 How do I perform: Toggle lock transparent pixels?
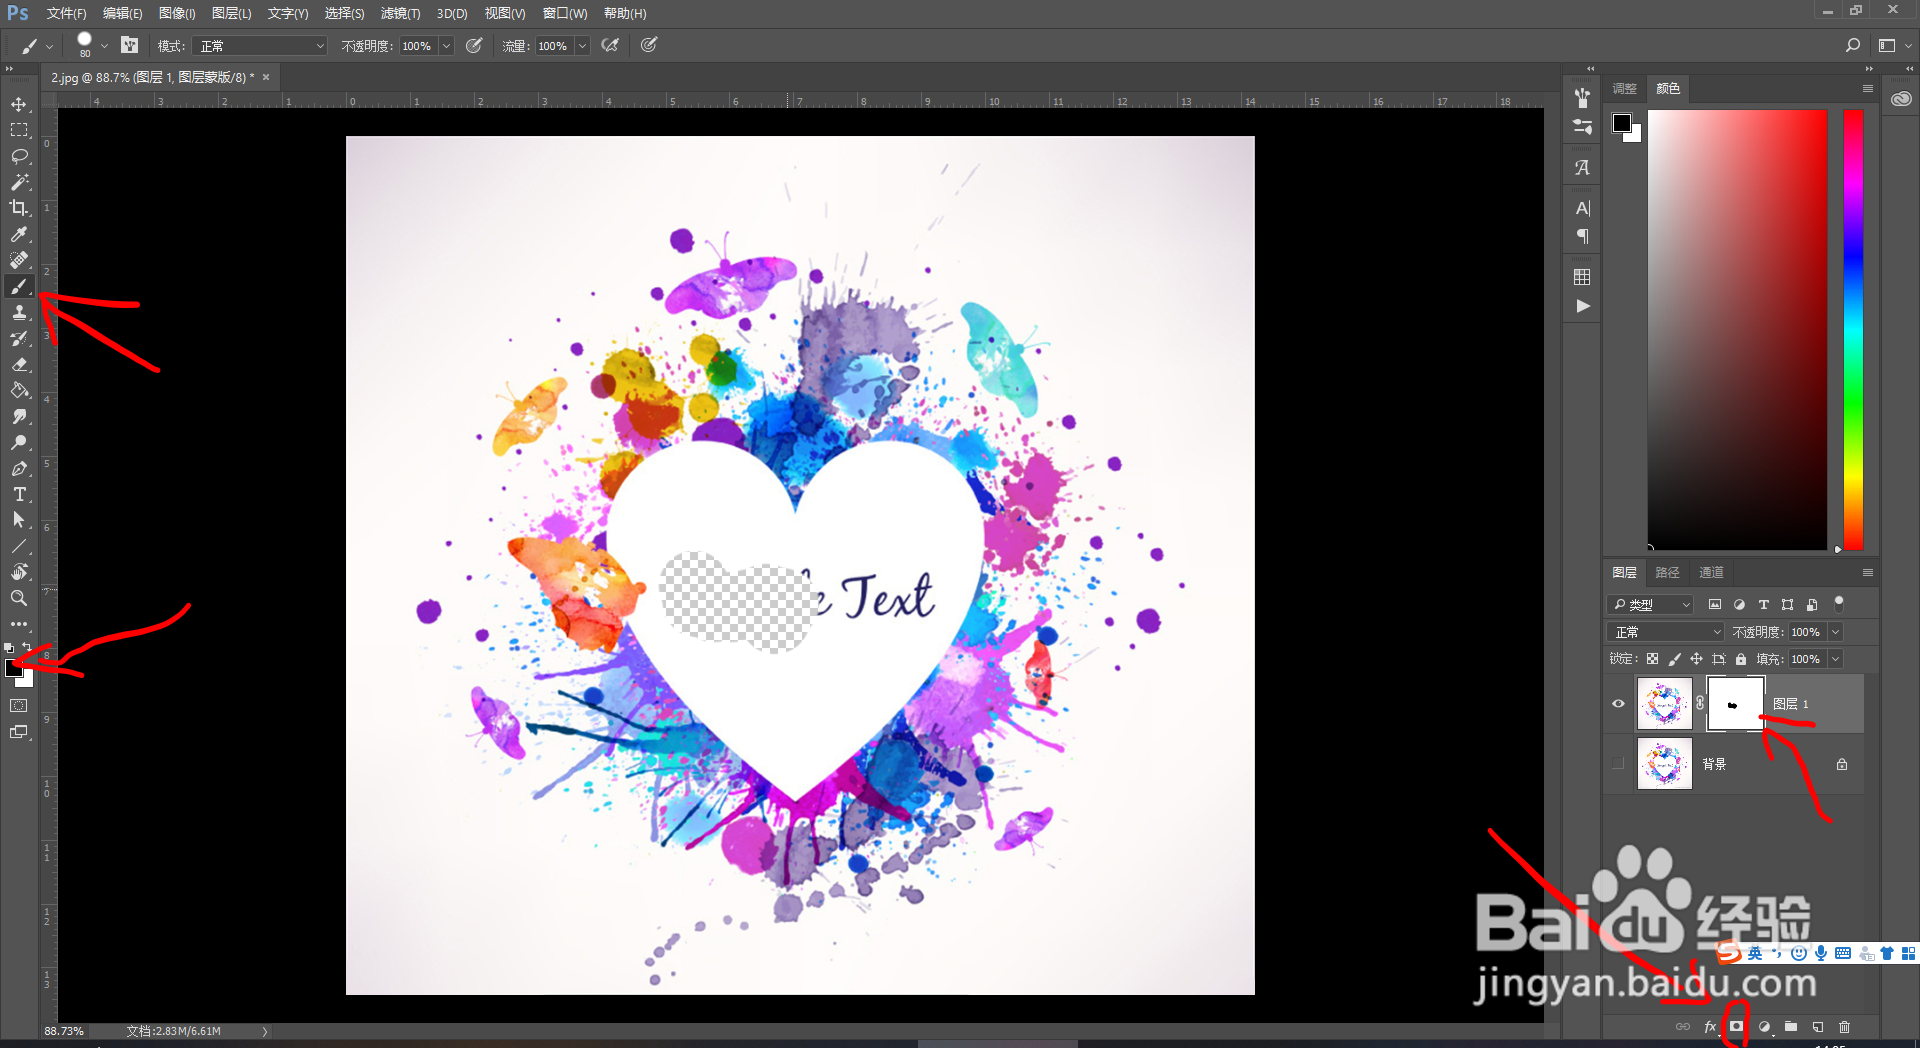coord(1652,659)
